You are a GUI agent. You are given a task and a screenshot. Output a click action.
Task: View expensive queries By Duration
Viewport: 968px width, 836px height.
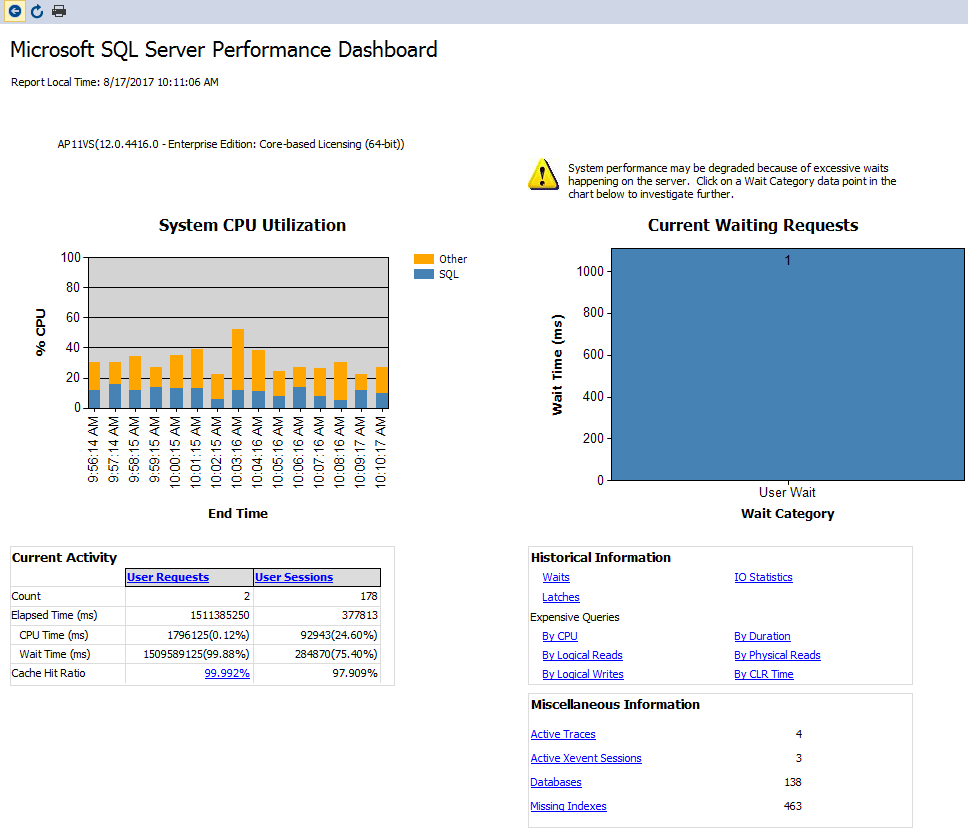pyautogui.click(x=762, y=636)
